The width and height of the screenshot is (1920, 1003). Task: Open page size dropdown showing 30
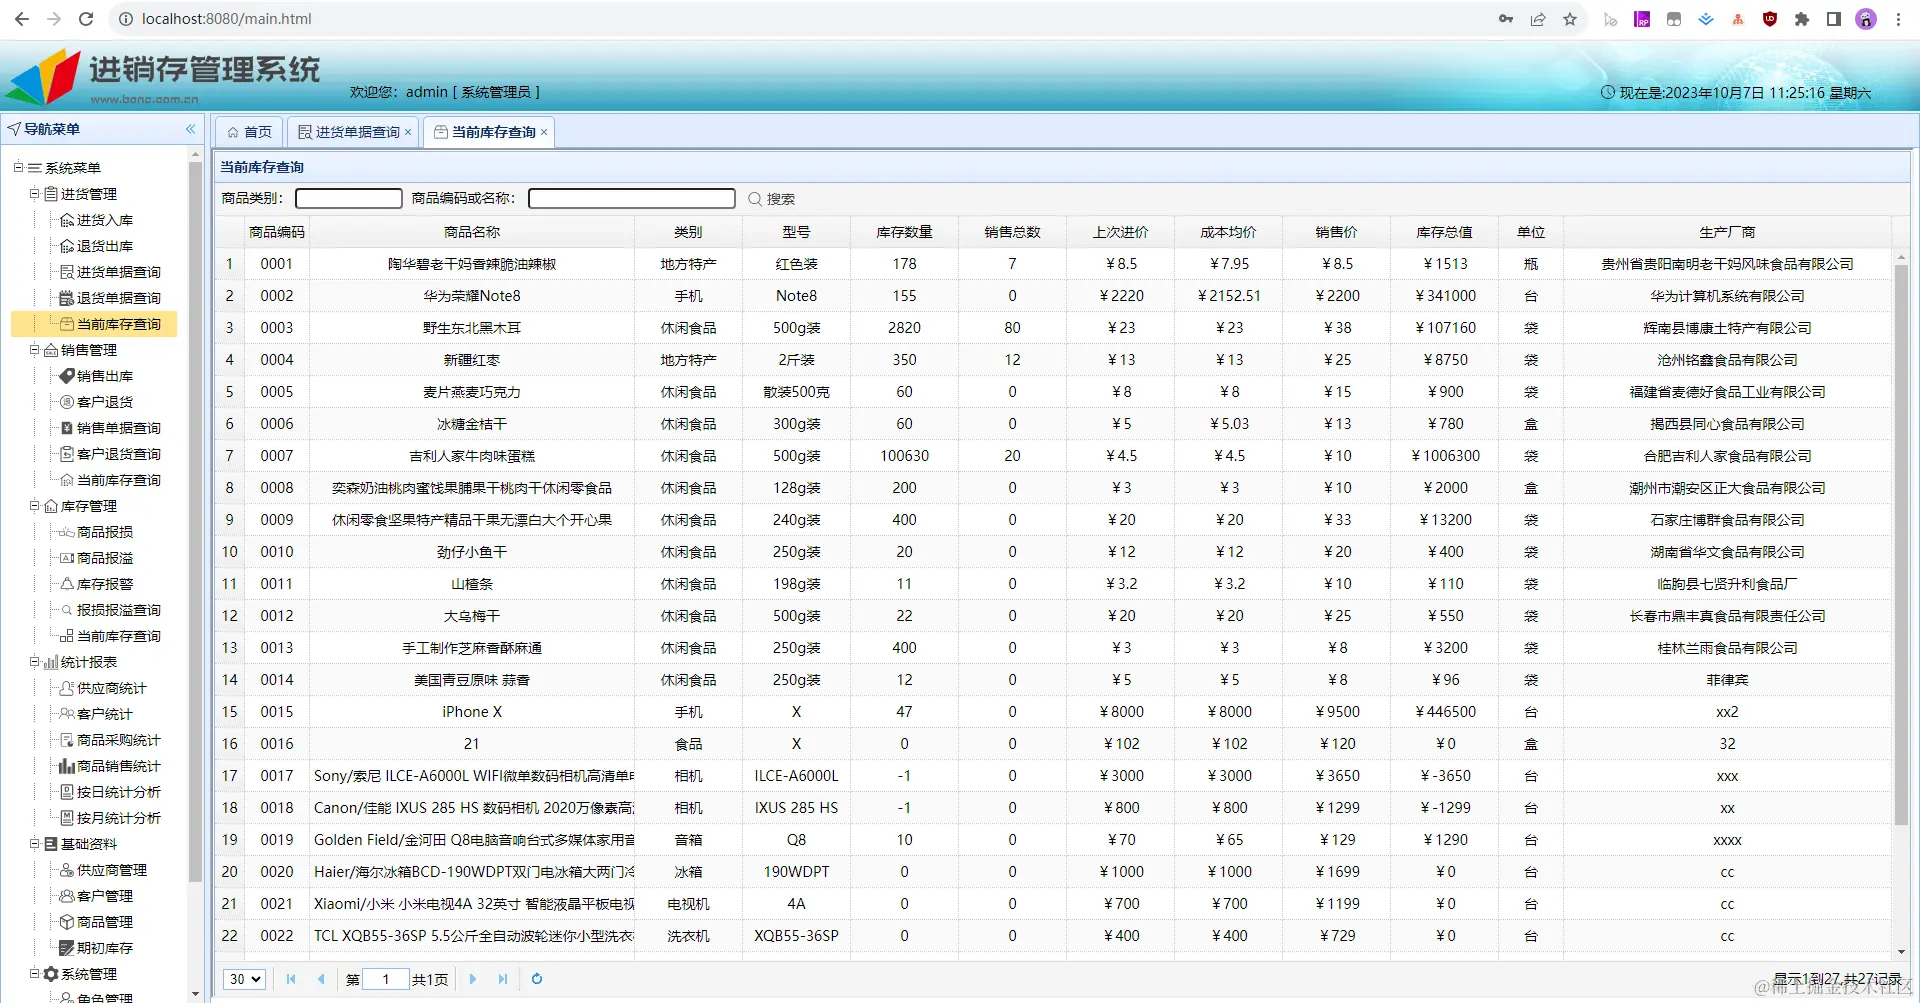244,979
